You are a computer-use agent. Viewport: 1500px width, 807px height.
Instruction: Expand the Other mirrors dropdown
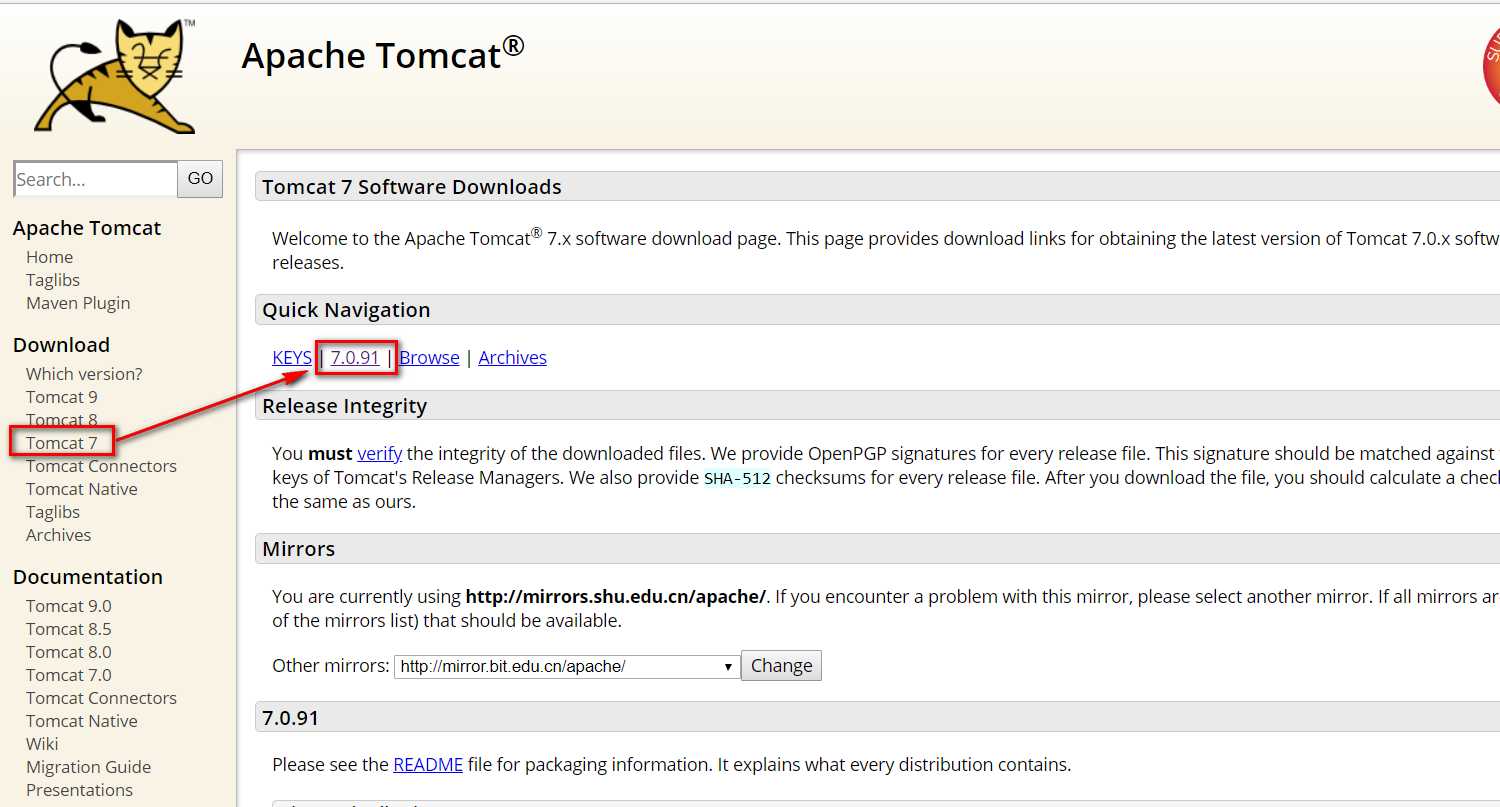567,666
